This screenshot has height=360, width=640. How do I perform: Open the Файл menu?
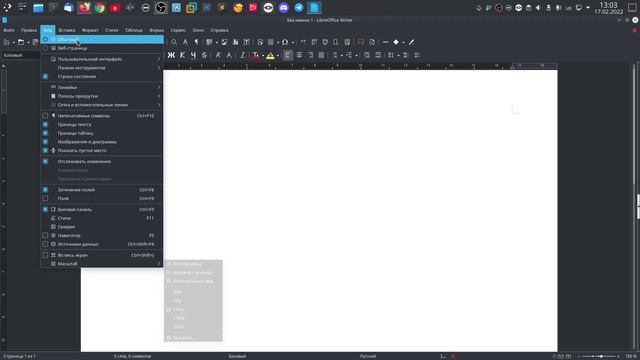click(x=9, y=30)
